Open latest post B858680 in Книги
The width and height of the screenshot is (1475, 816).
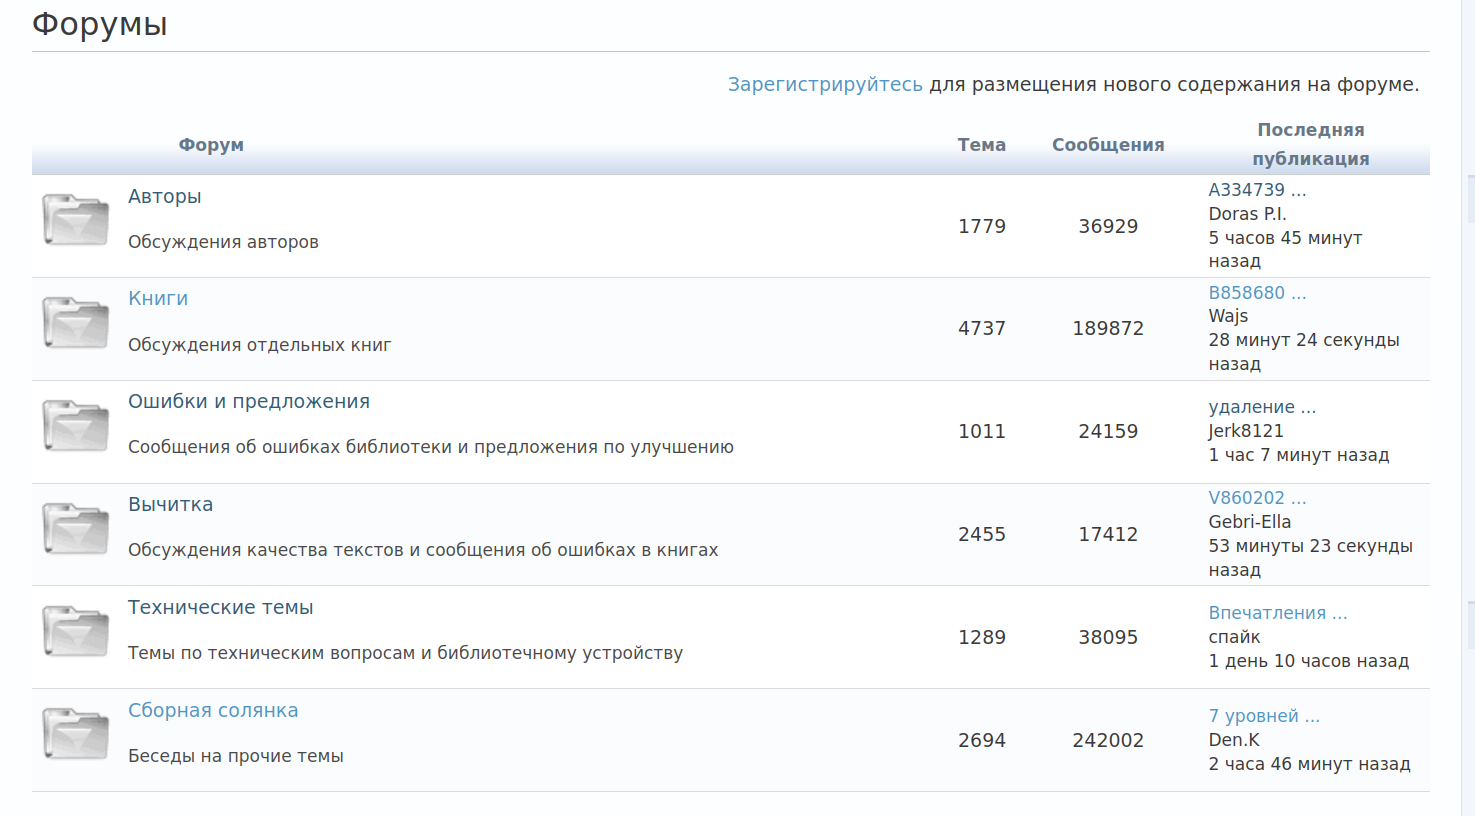1256,293
